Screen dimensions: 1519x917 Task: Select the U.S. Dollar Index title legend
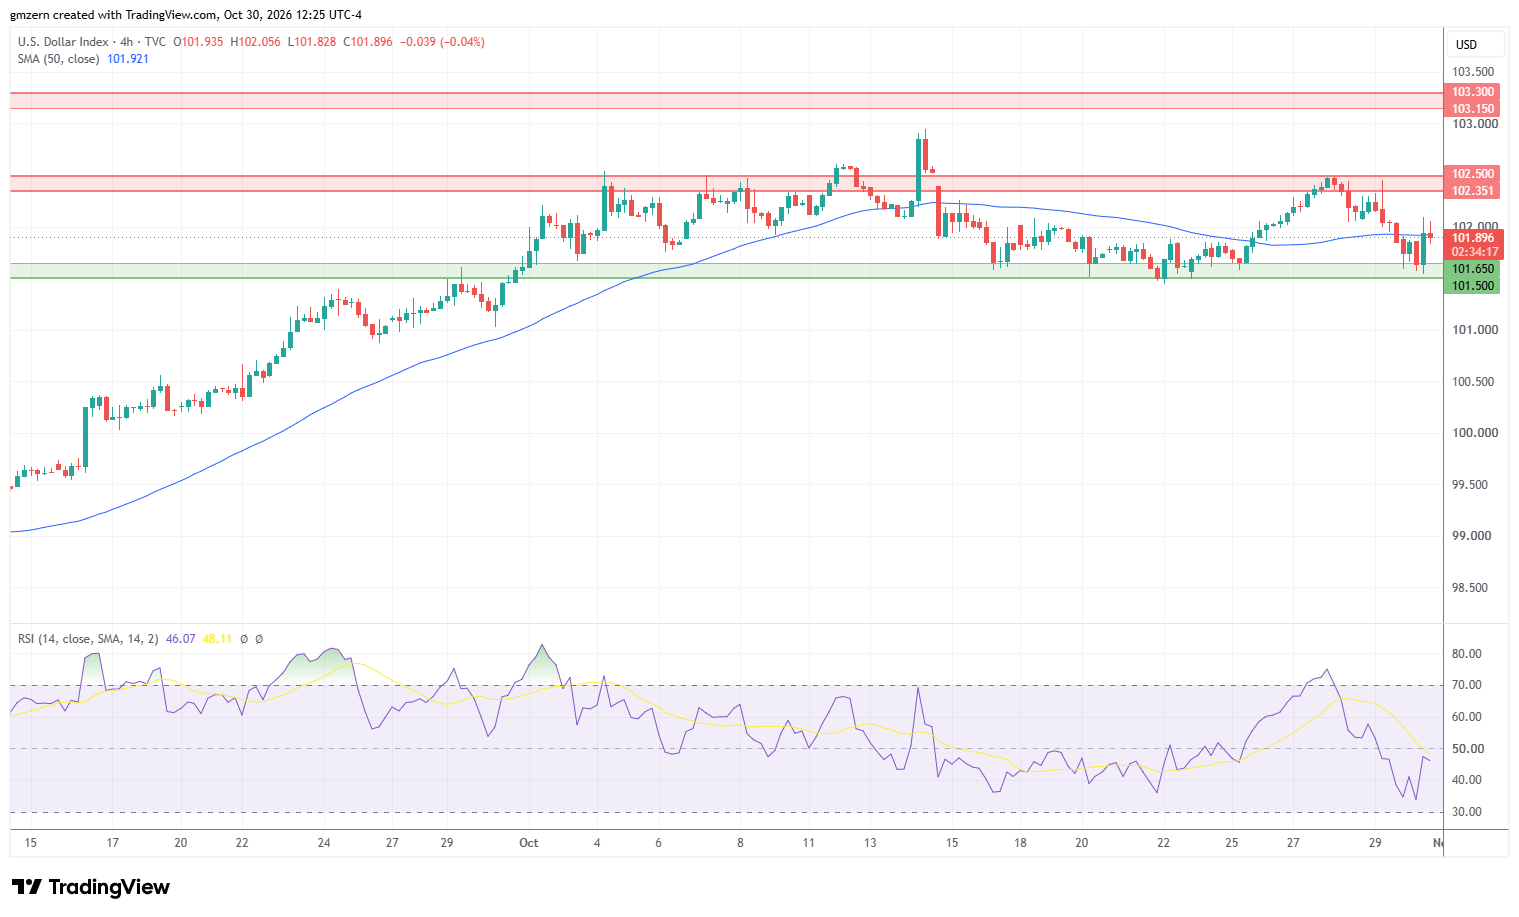(92, 42)
